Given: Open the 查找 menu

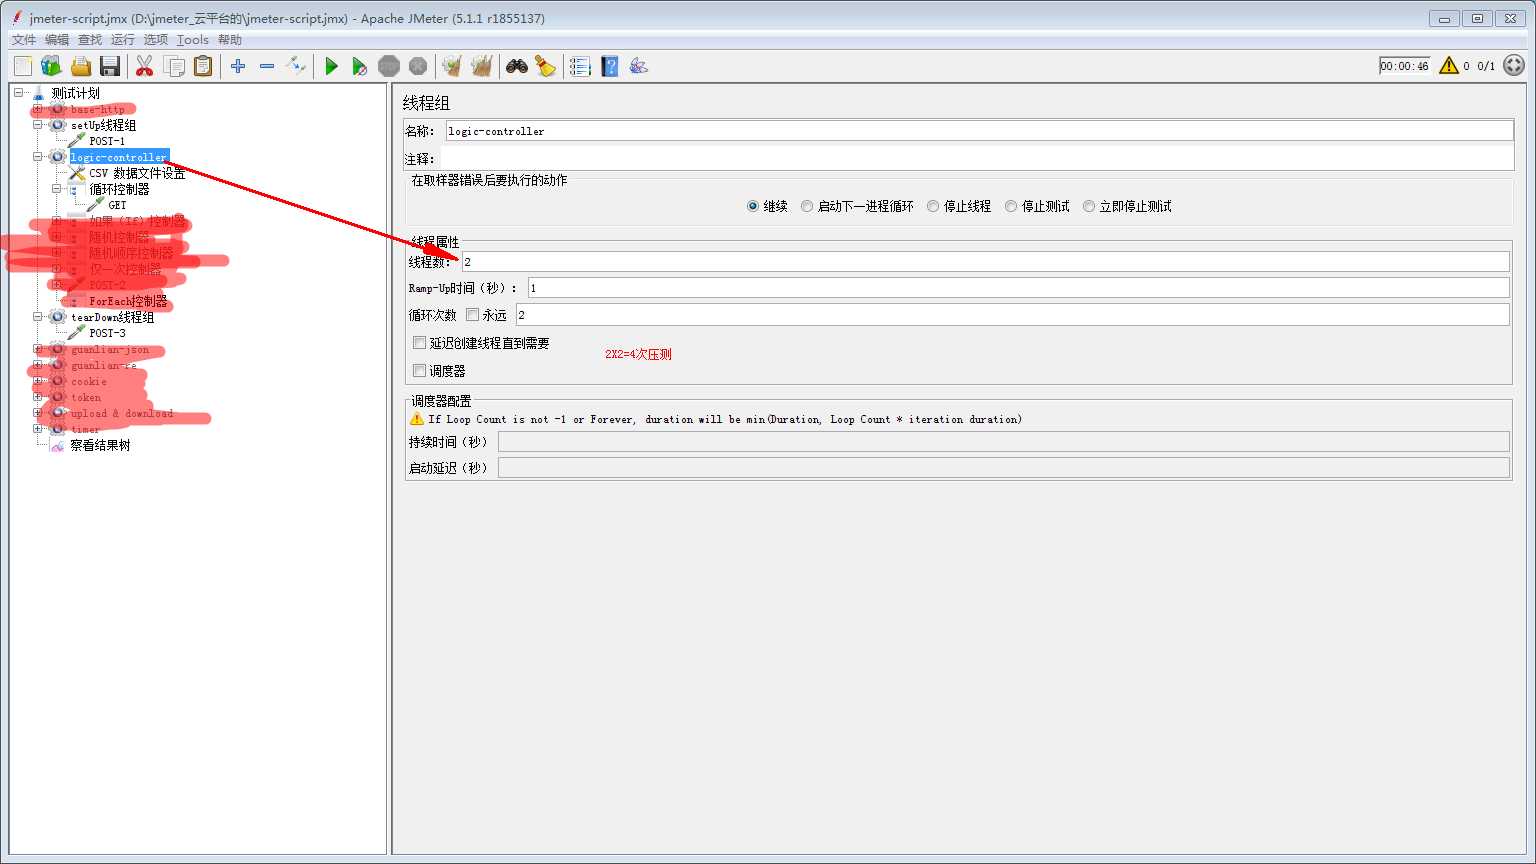Looking at the screenshot, I should [x=90, y=40].
